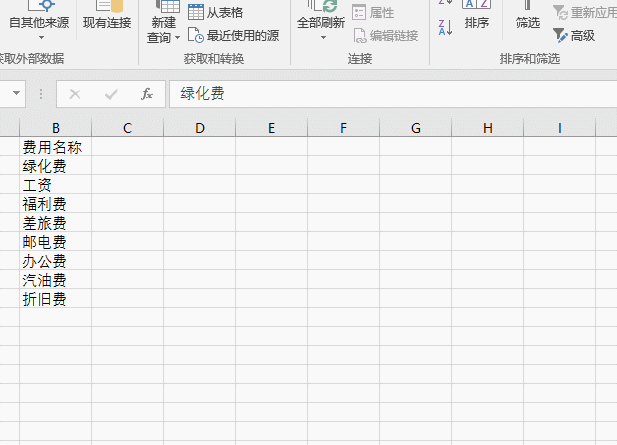Select column D header
The image size is (617, 445).
pos(200,128)
